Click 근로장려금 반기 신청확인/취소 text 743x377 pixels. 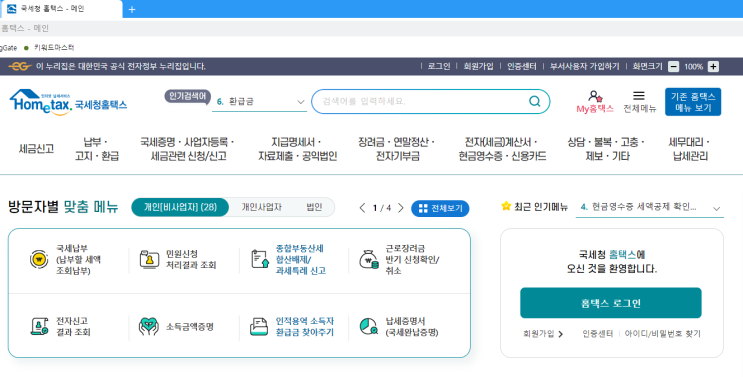tap(412, 260)
